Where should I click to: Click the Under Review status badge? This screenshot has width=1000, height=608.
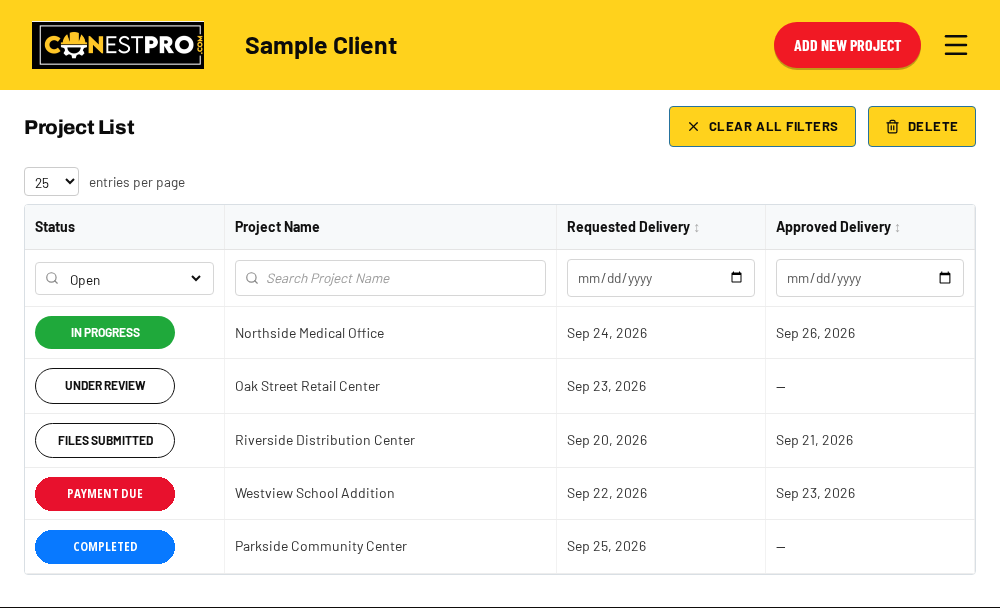click(105, 386)
